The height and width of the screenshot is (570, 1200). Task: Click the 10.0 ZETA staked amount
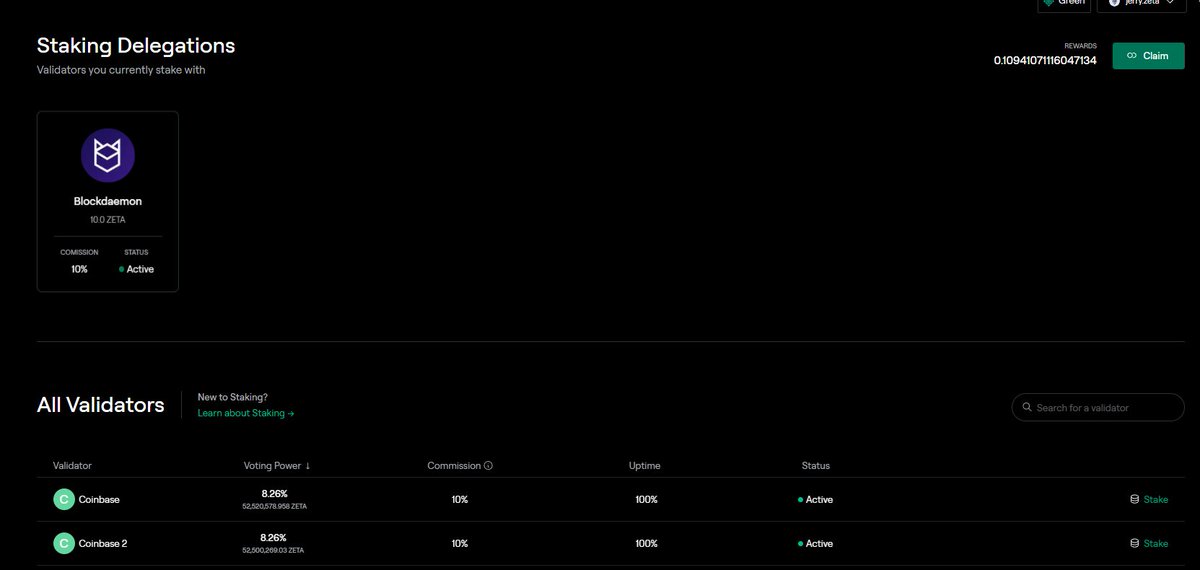tap(108, 219)
